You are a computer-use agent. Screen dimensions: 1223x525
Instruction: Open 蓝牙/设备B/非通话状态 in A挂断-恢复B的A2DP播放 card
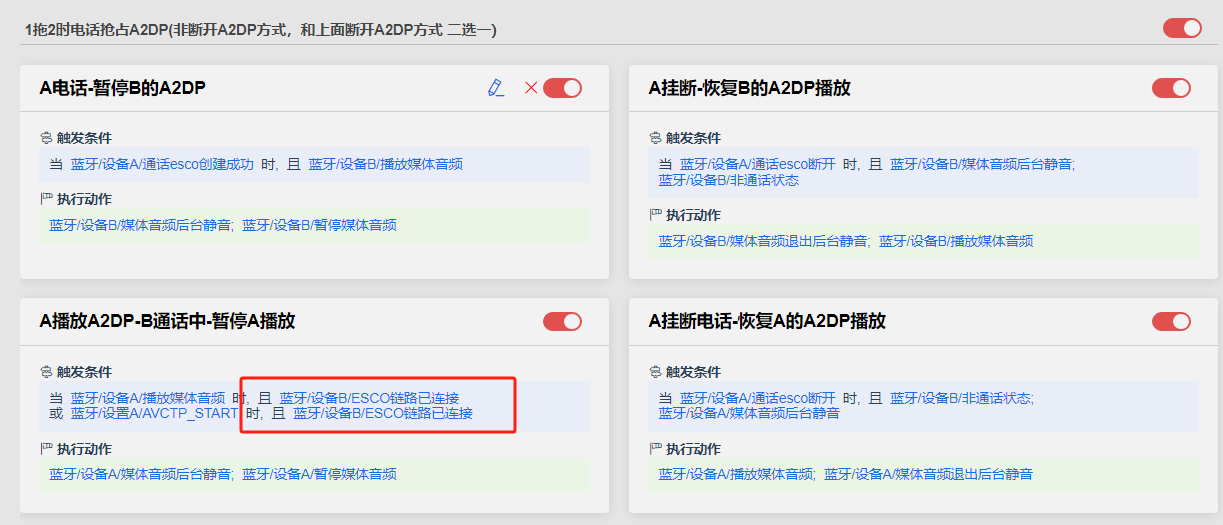[729, 180]
